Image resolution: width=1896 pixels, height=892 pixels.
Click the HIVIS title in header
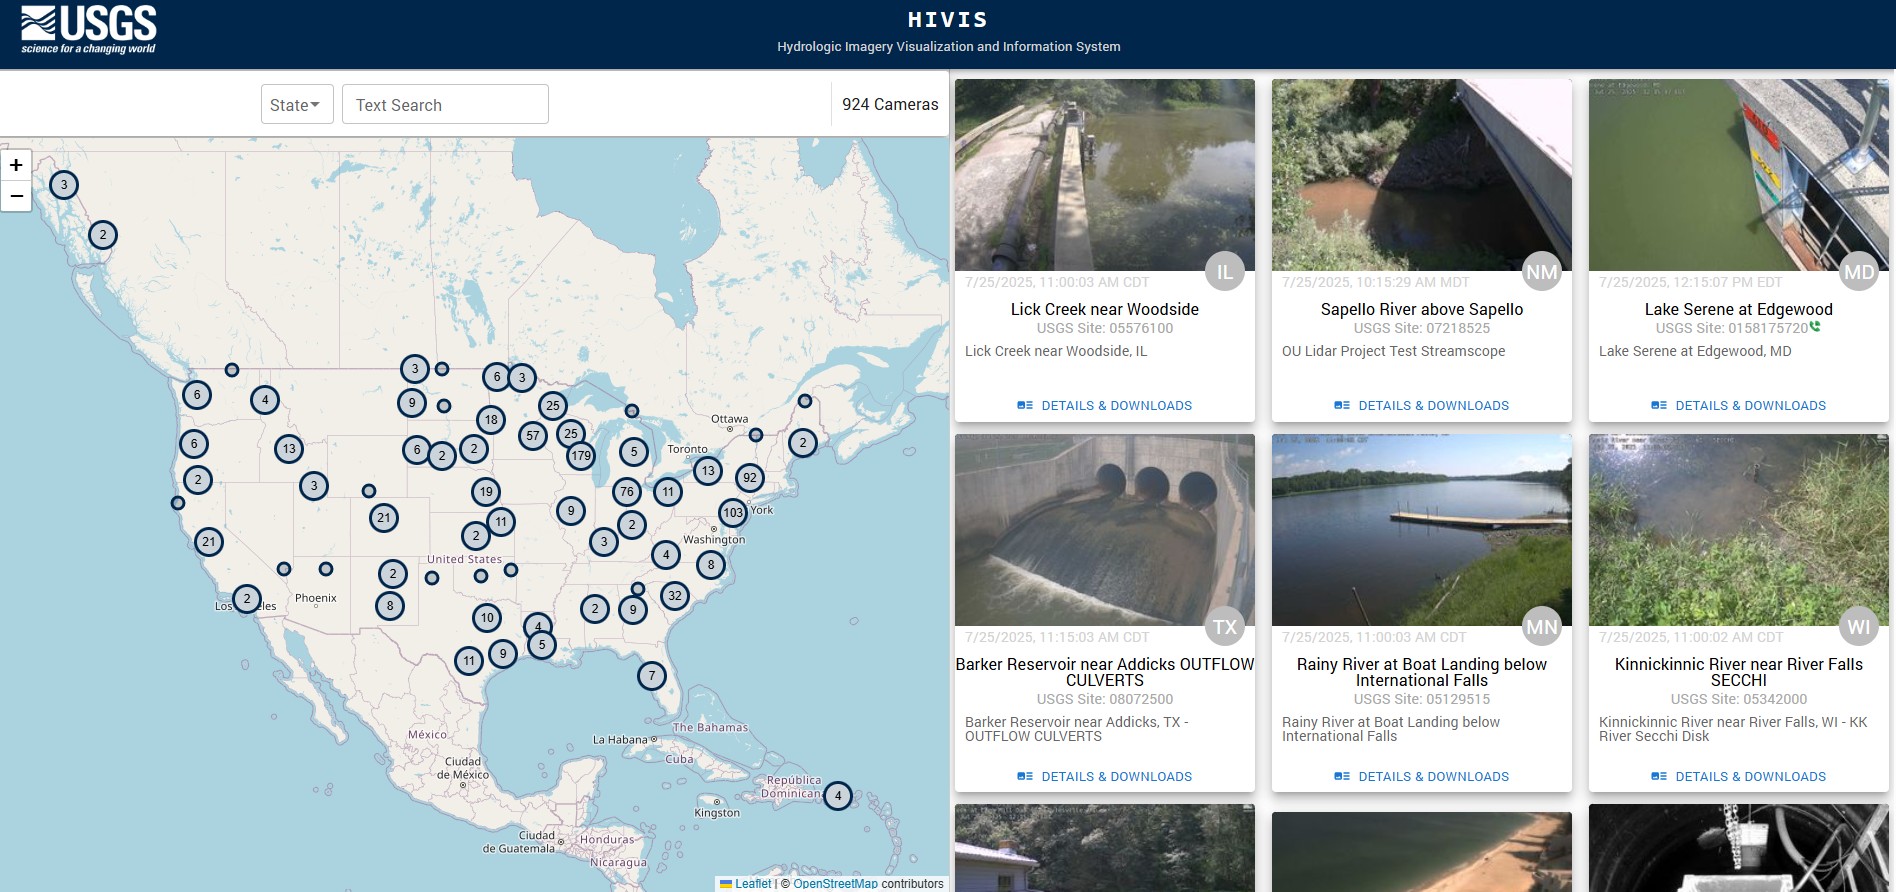coord(948,20)
